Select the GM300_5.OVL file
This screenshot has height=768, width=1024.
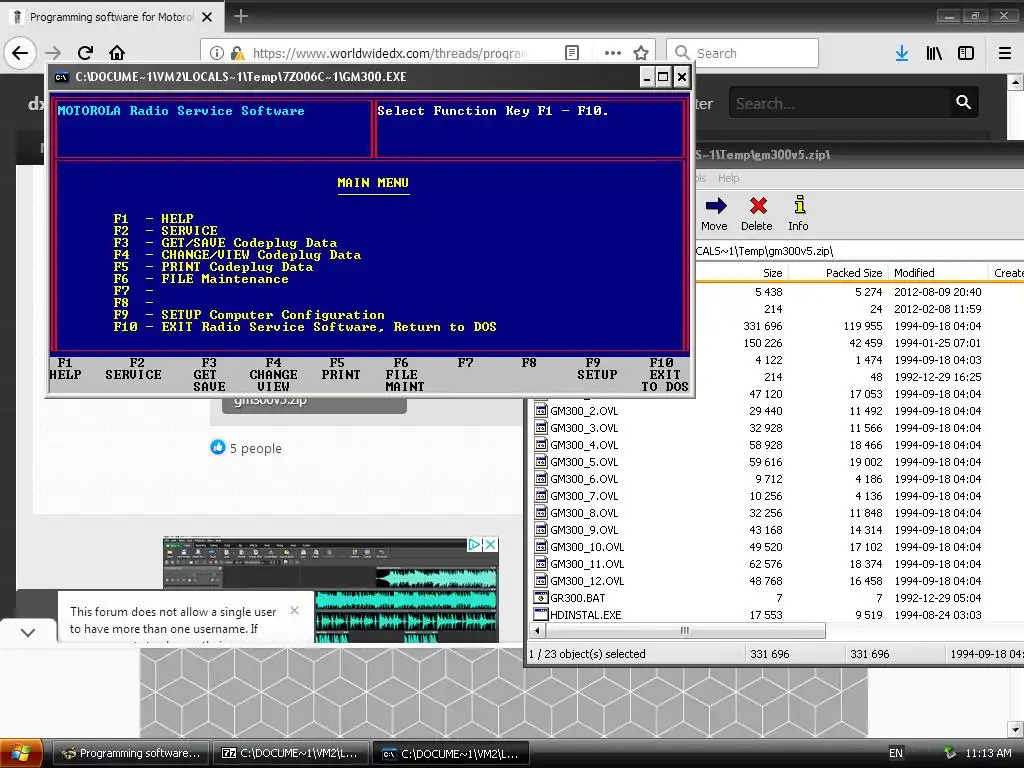click(x=577, y=462)
